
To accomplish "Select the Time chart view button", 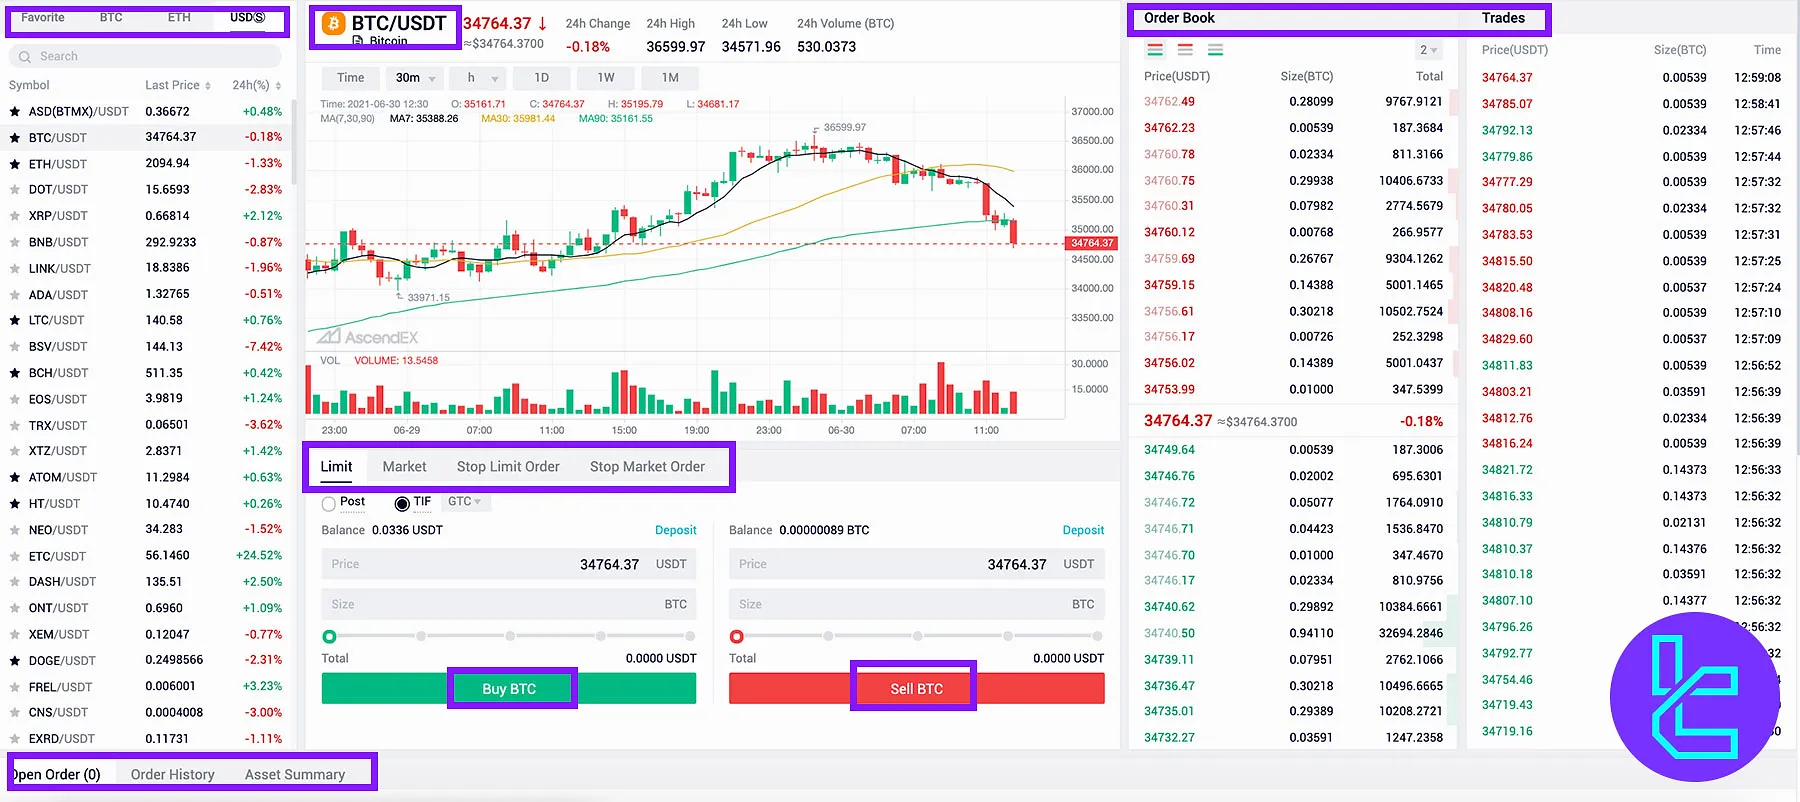I will (351, 78).
